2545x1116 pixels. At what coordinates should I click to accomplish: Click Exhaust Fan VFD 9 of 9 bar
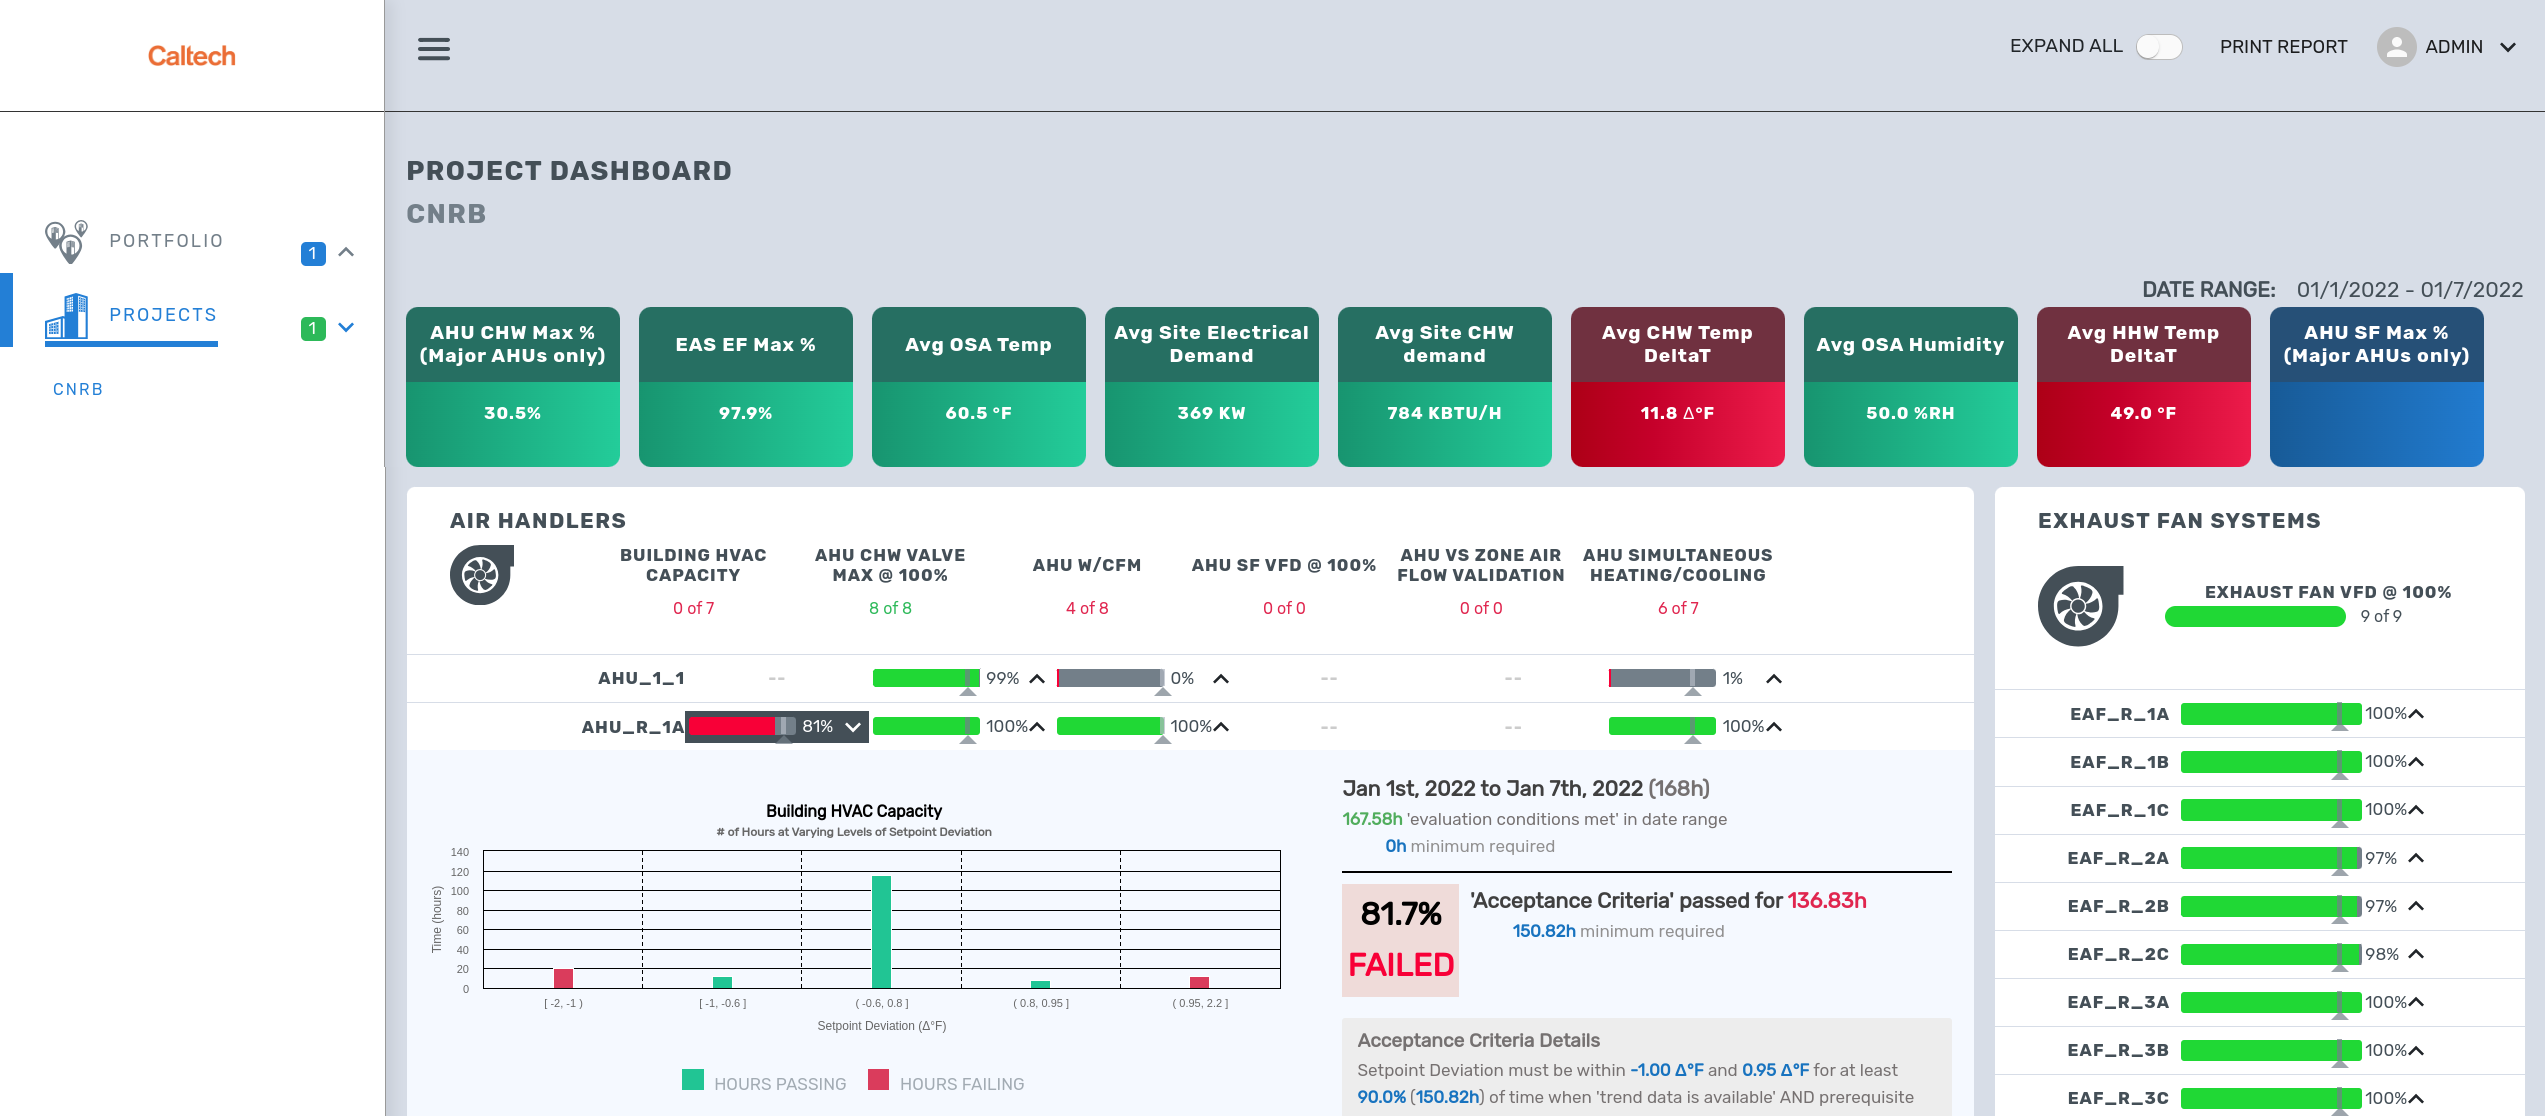click(x=2255, y=617)
